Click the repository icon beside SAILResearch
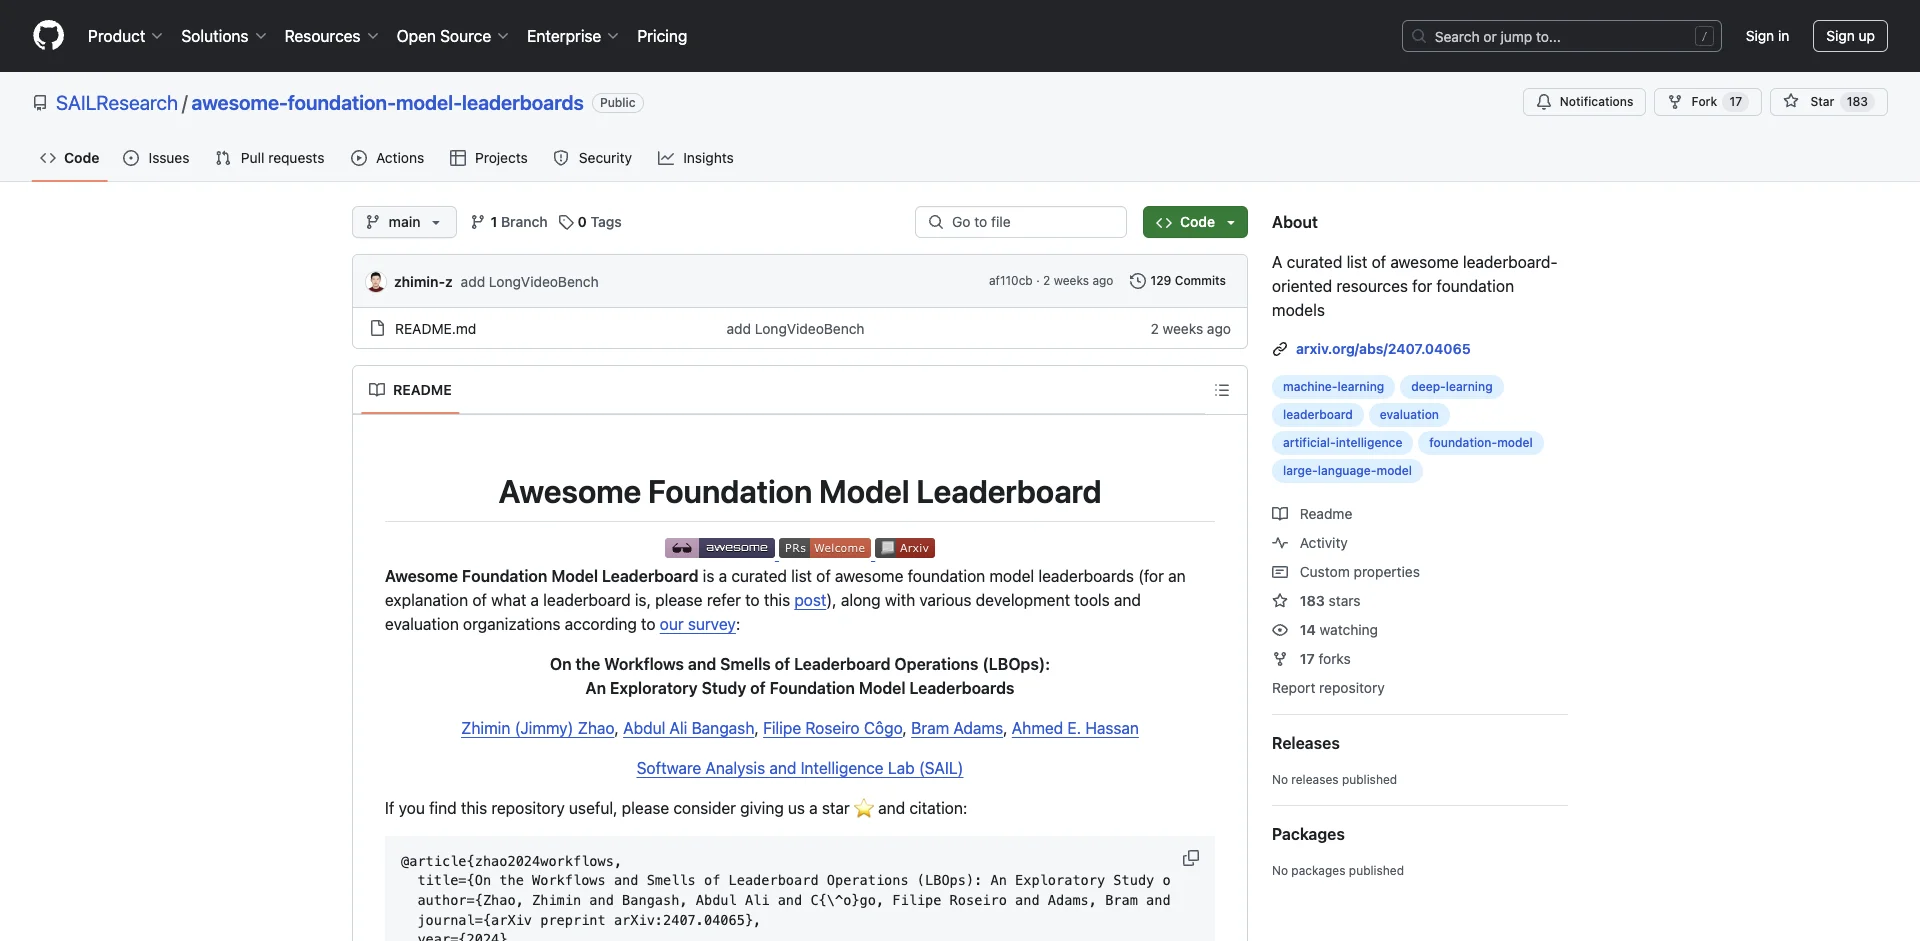1920x941 pixels. (x=40, y=103)
